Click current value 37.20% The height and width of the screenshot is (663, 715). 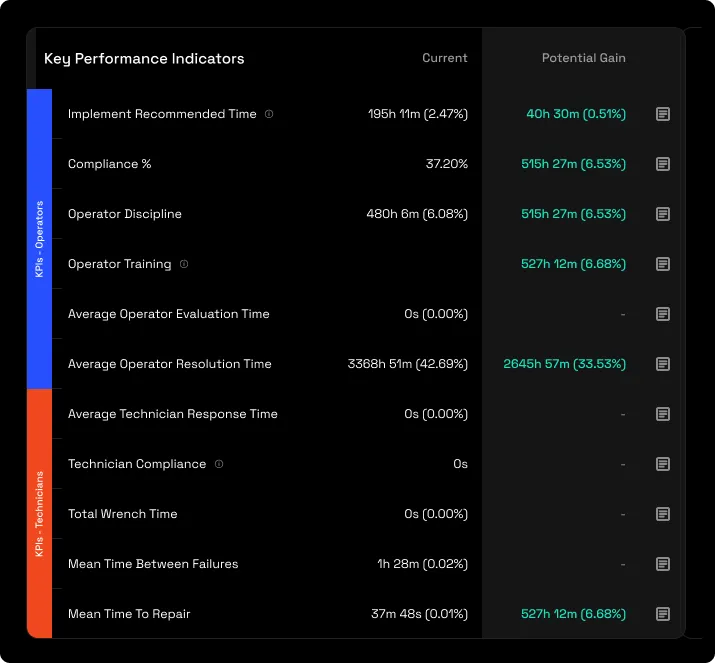[x=446, y=164]
